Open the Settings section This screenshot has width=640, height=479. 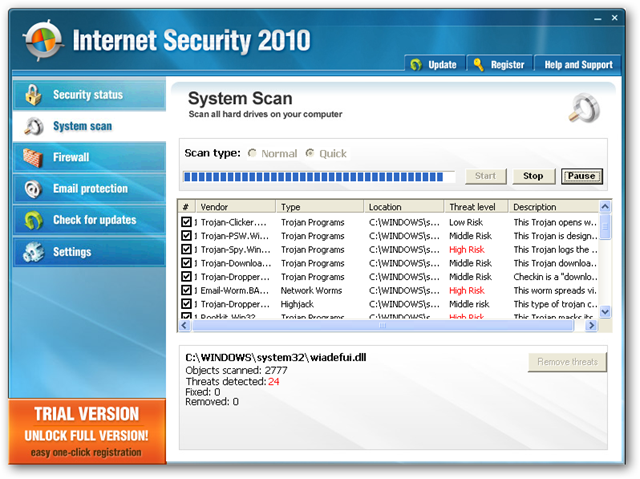pos(89,252)
